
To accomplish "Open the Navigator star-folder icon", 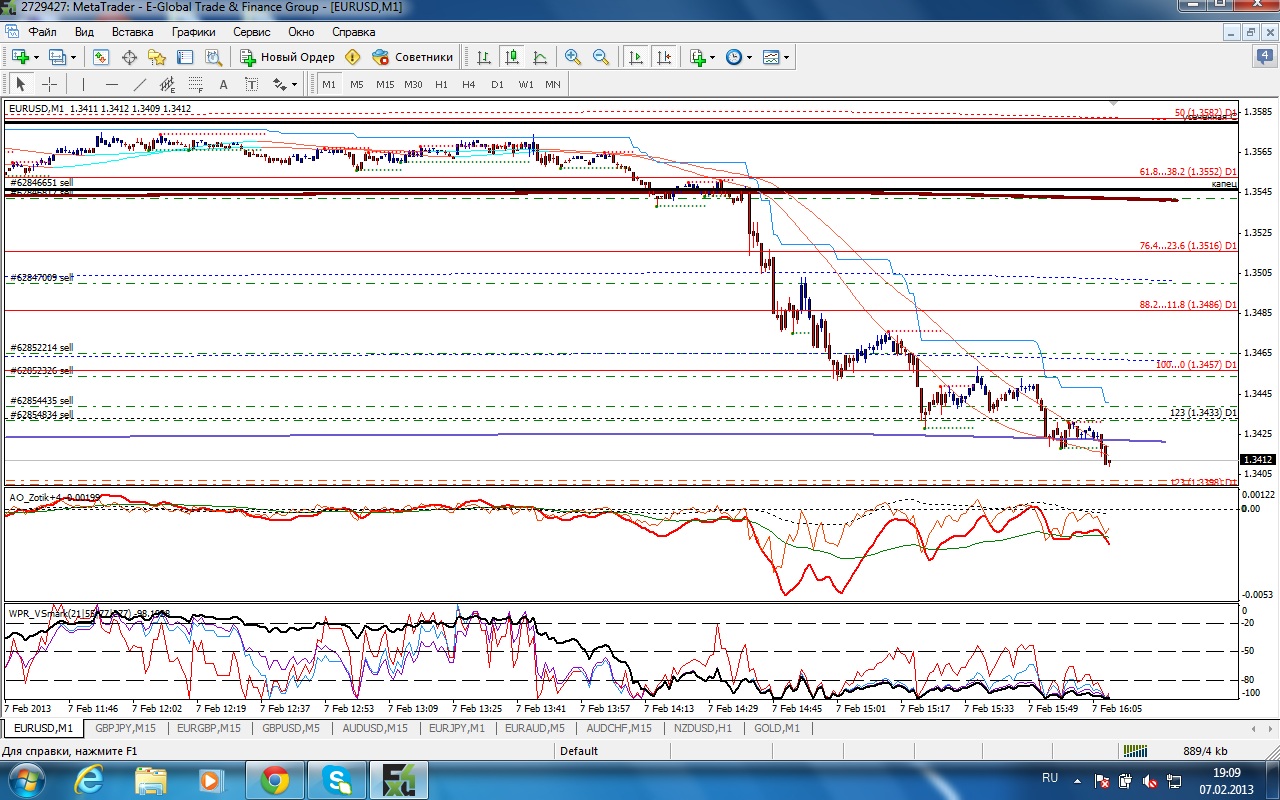I will (x=157, y=57).
